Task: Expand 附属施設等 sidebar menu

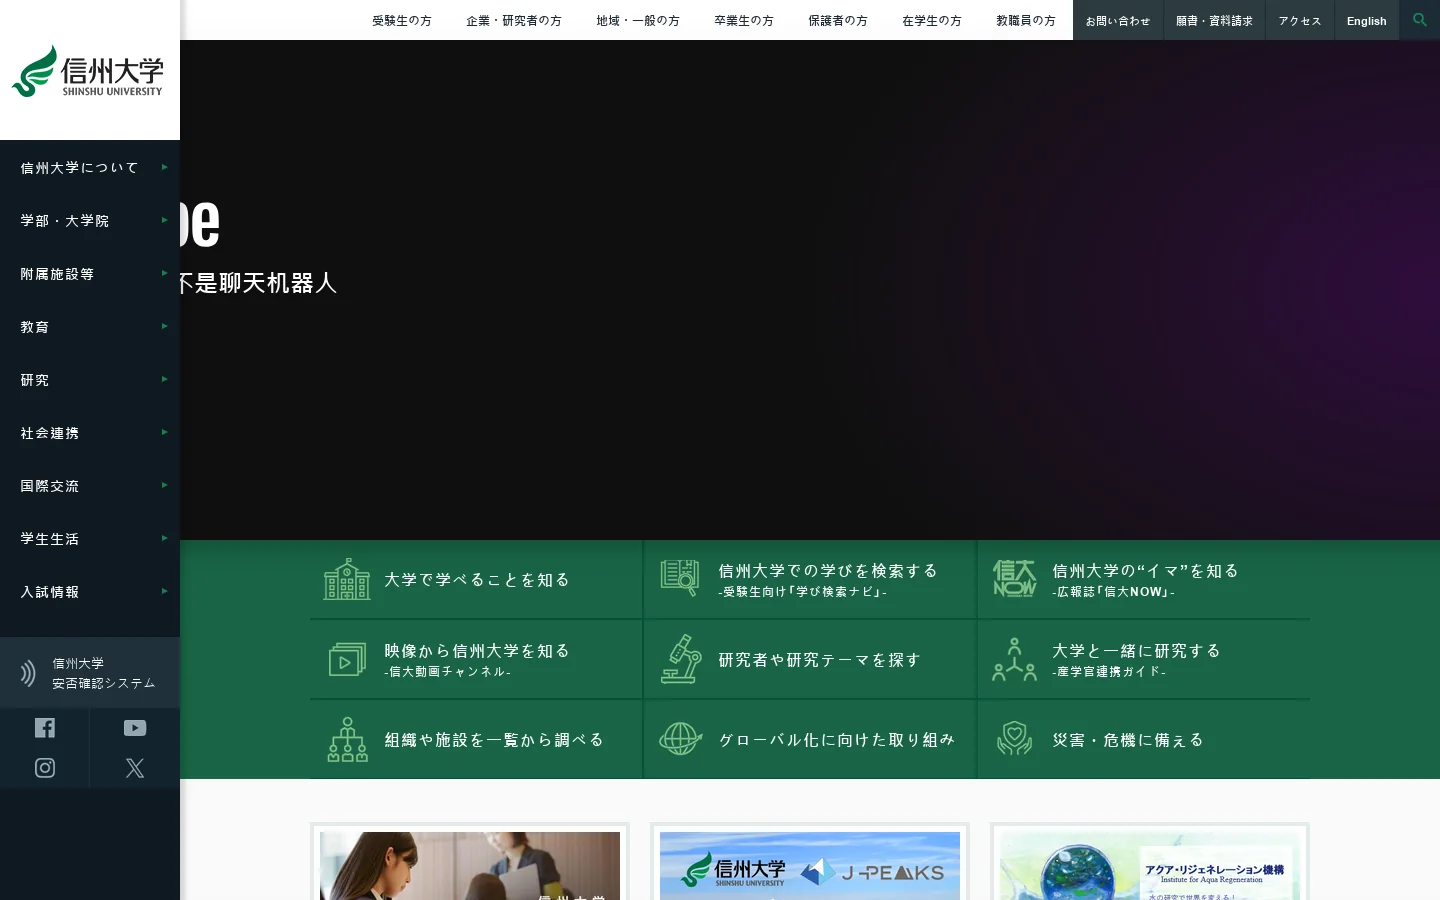Action: pyautogui.click(x=90, y=273)
